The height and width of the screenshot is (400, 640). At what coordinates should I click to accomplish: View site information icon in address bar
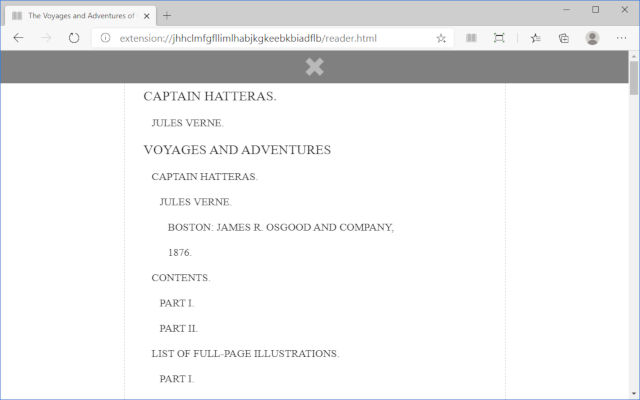[x=105, y=38]
